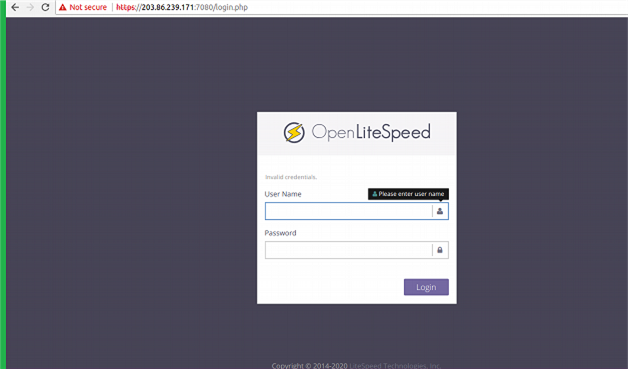Click the Copyright © 2014-2020 text

tap(309, 366)
